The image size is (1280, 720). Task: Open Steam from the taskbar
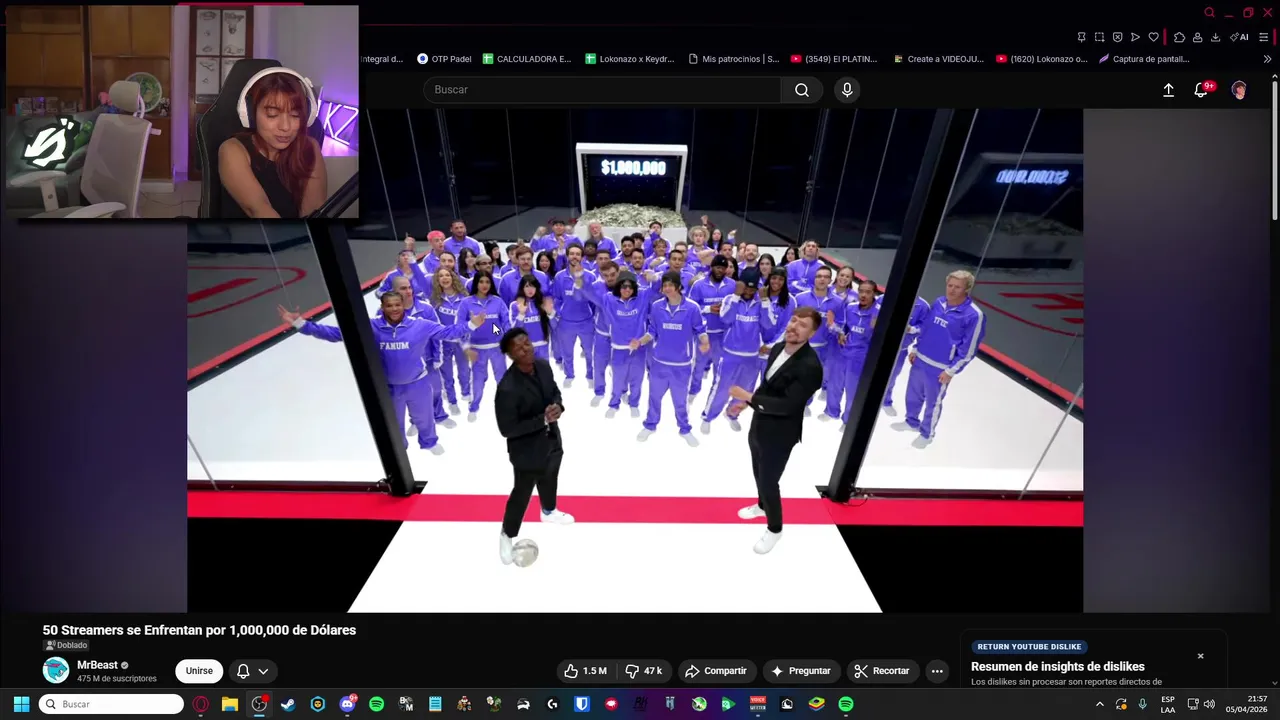pyautogui.click(x=288, y=704)
